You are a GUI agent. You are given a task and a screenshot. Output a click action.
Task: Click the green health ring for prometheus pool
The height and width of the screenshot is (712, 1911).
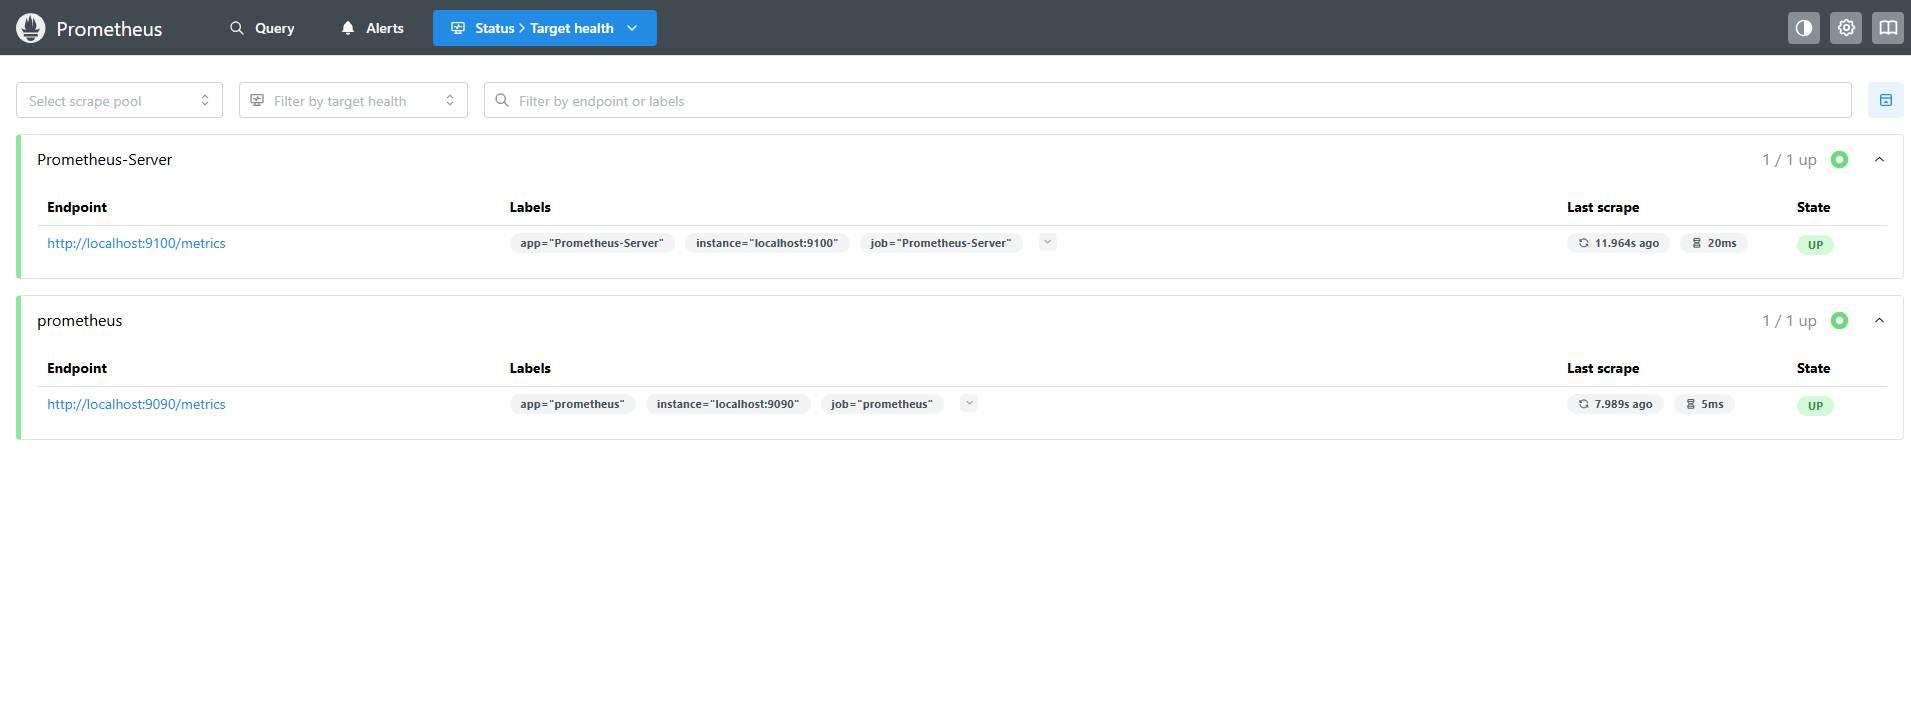(x=1839, y=321)
